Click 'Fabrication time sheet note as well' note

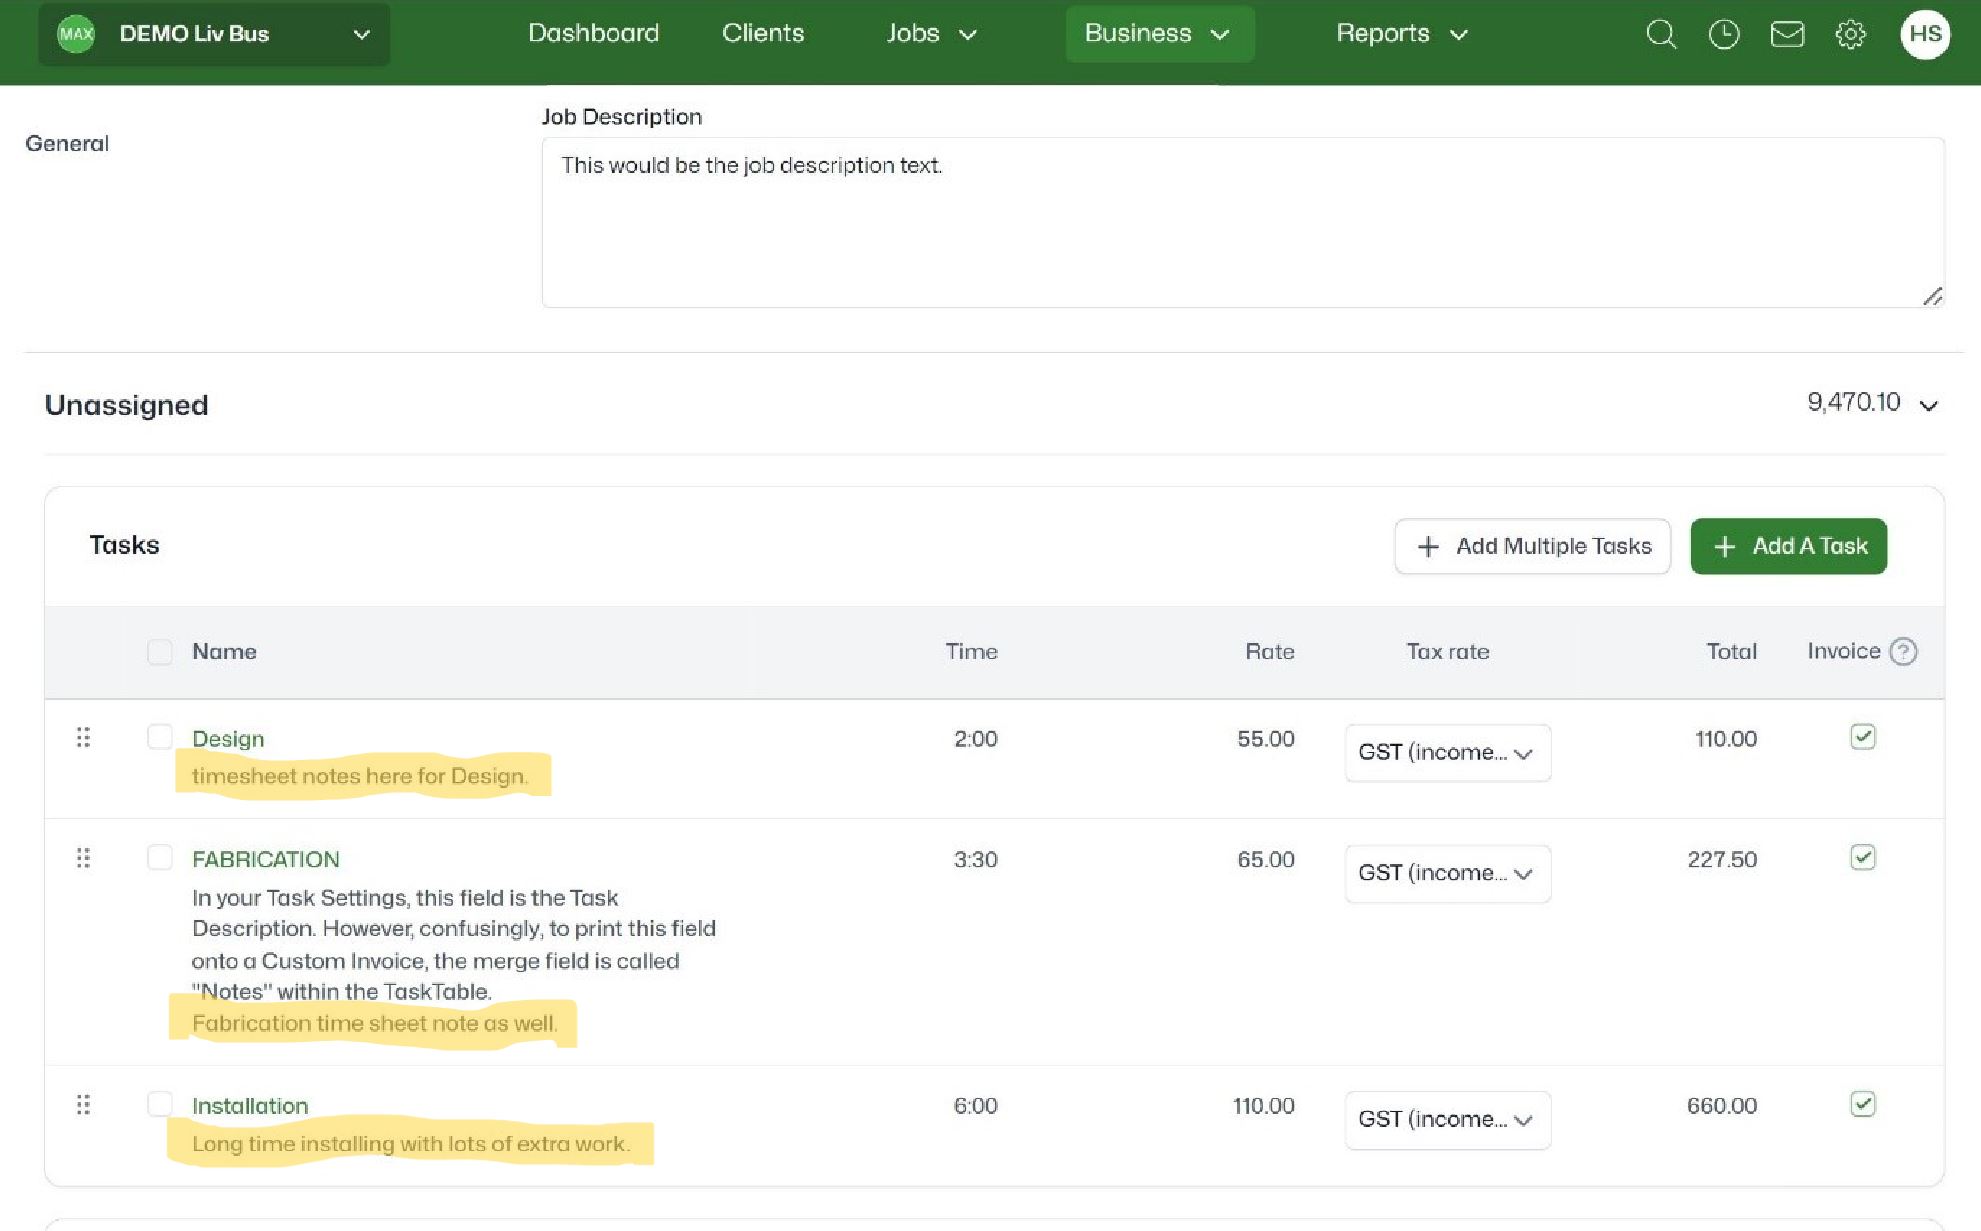point(374,1023)
